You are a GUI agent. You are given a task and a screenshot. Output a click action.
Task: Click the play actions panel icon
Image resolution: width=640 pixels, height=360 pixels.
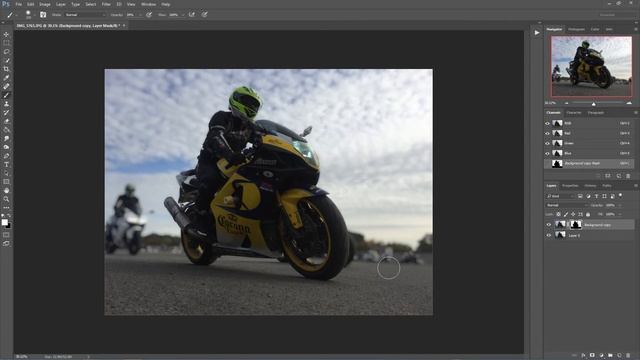pos(537,33)
